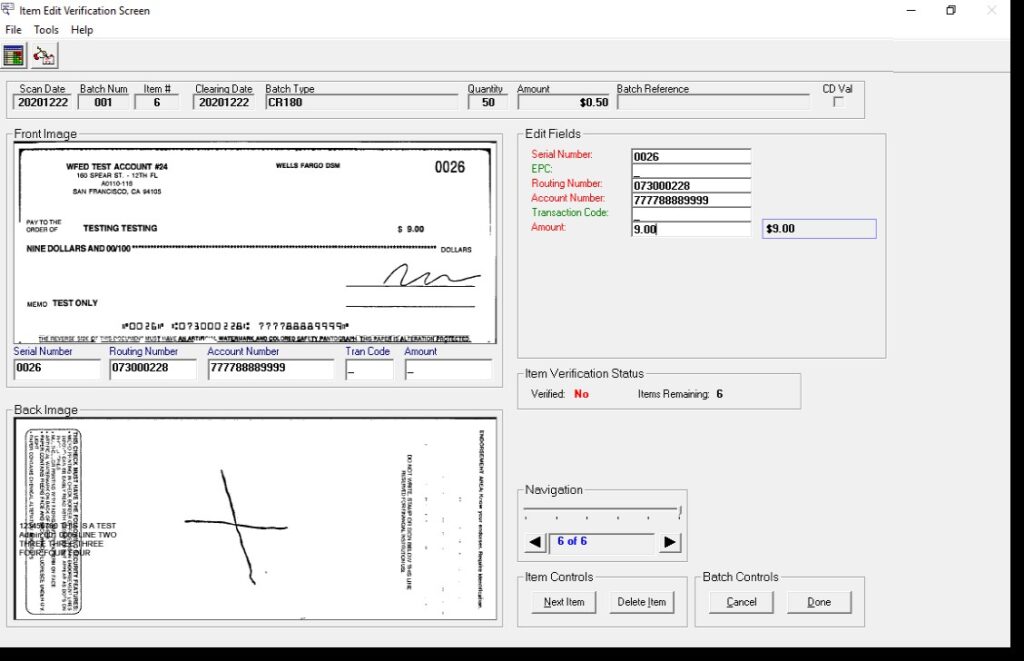Click the previous item navigation arrow
Viewport: 1024px width, 661px height.
click(534, 541)
